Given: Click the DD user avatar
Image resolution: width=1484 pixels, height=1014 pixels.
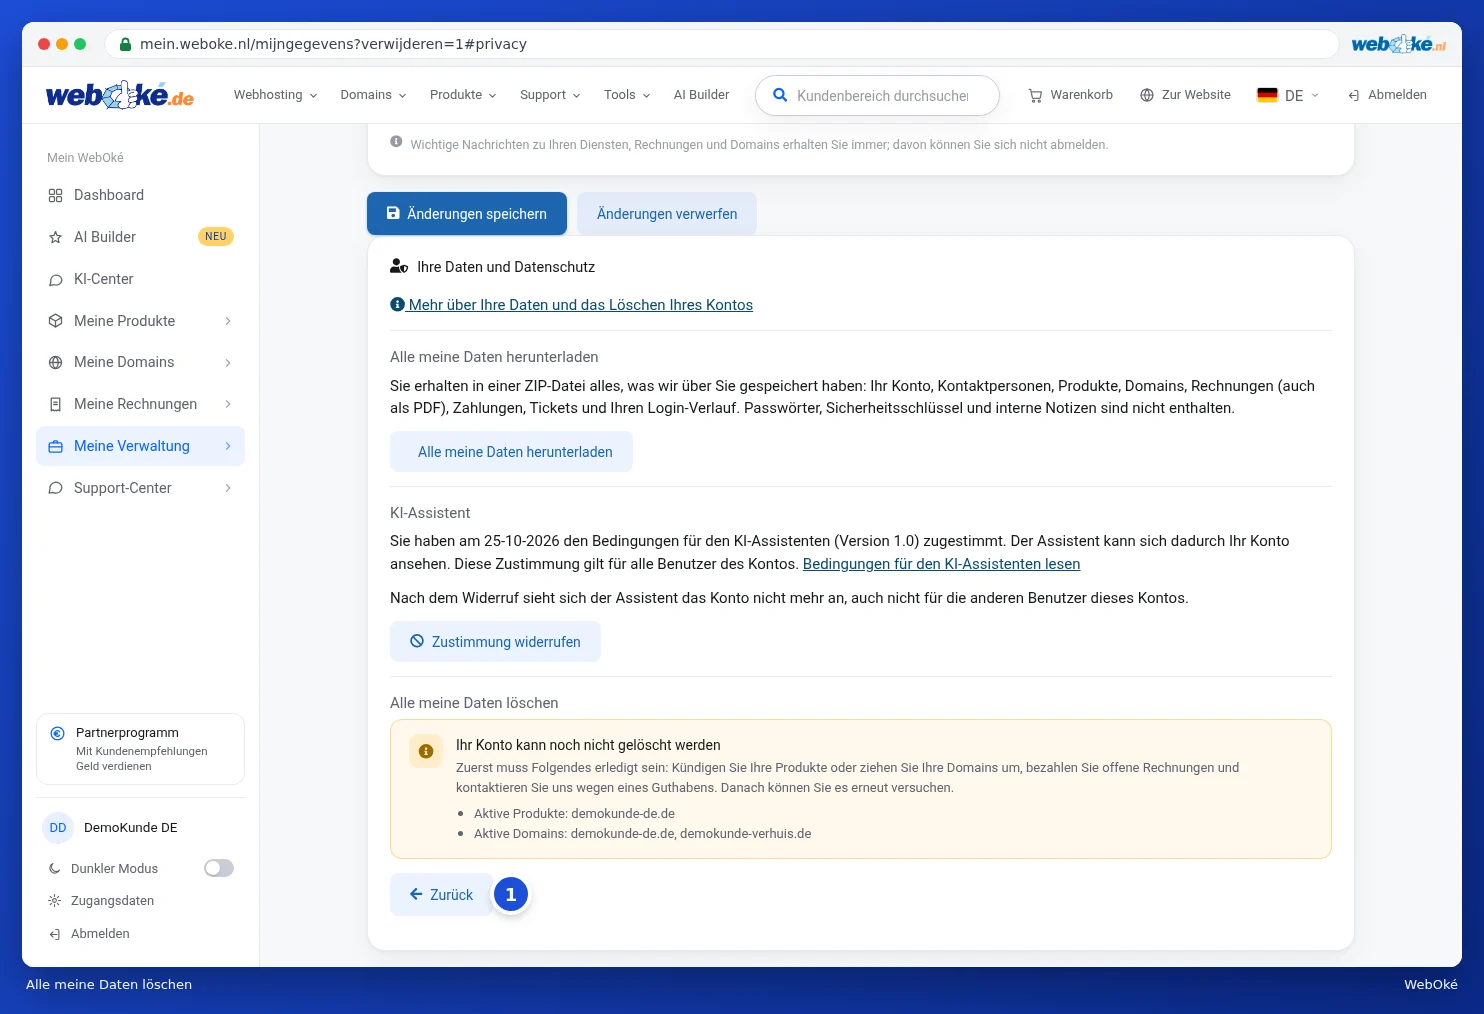Looking at the screenshot, I should [58, 828].
